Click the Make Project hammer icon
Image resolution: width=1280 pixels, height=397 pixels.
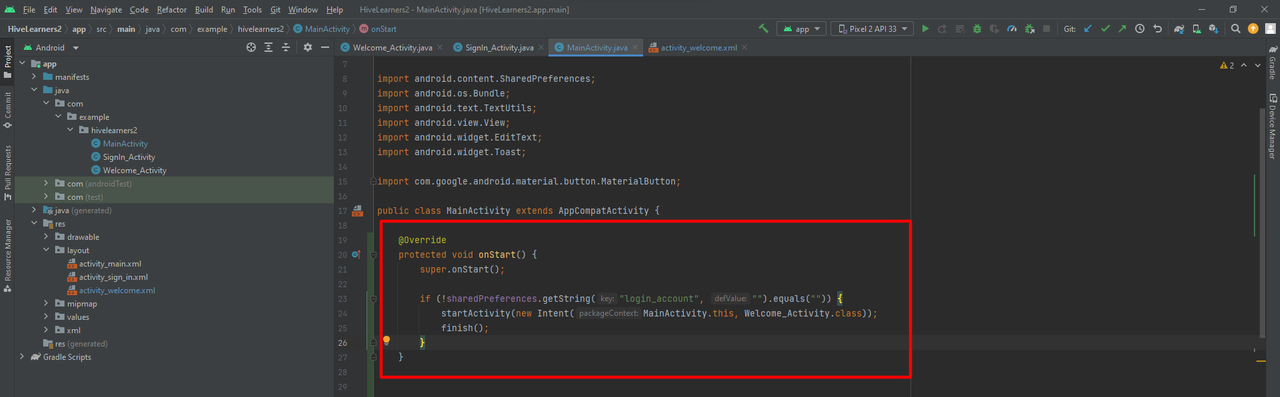[764, 29]
